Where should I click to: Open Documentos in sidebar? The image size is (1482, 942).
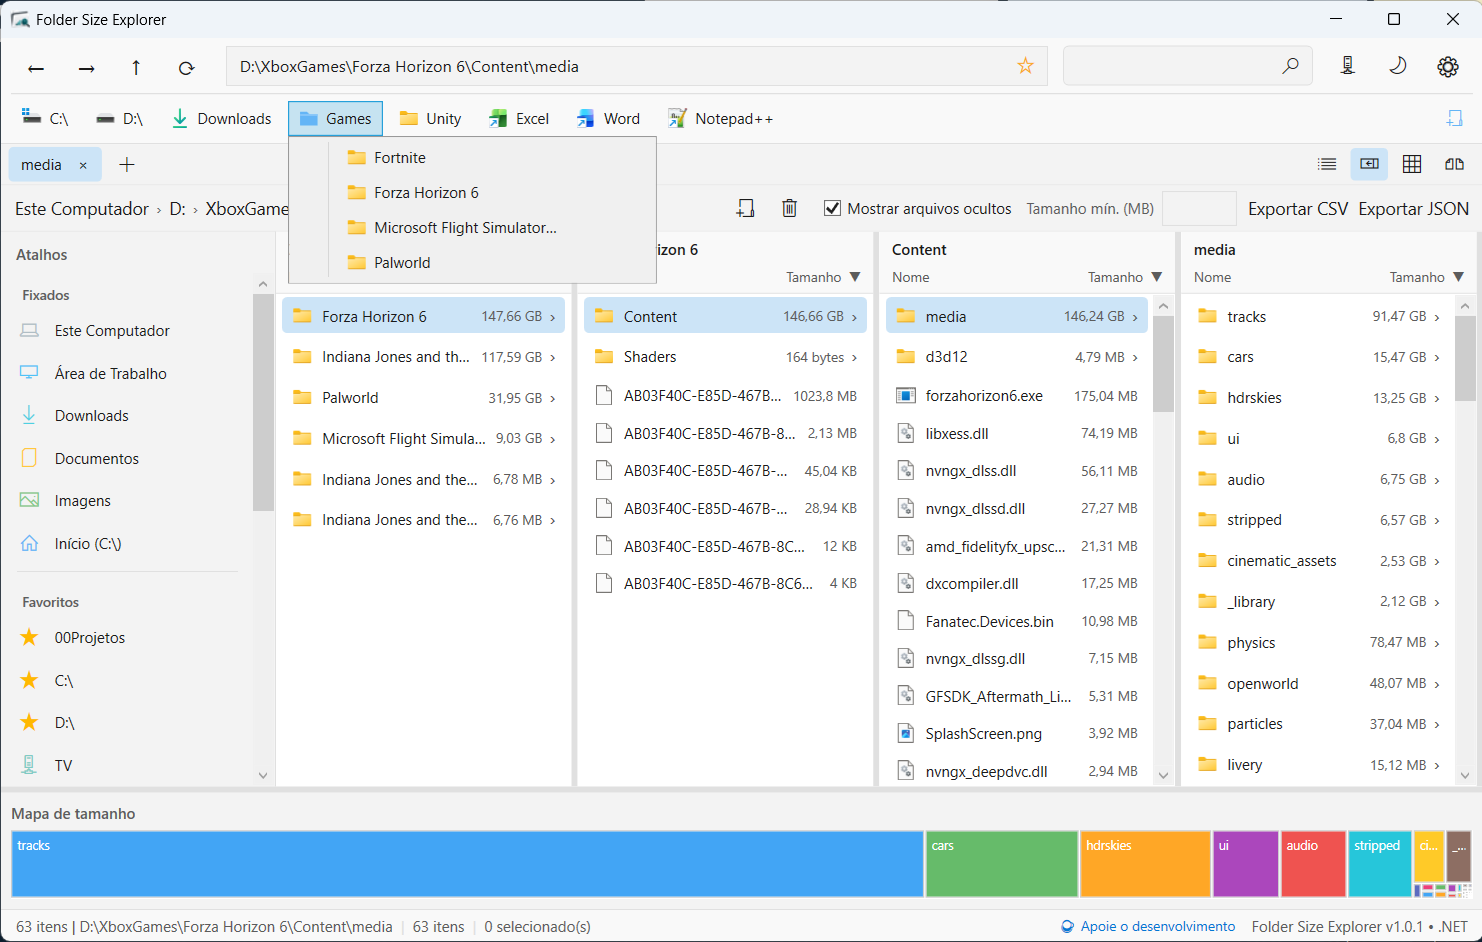coord(96,459)
